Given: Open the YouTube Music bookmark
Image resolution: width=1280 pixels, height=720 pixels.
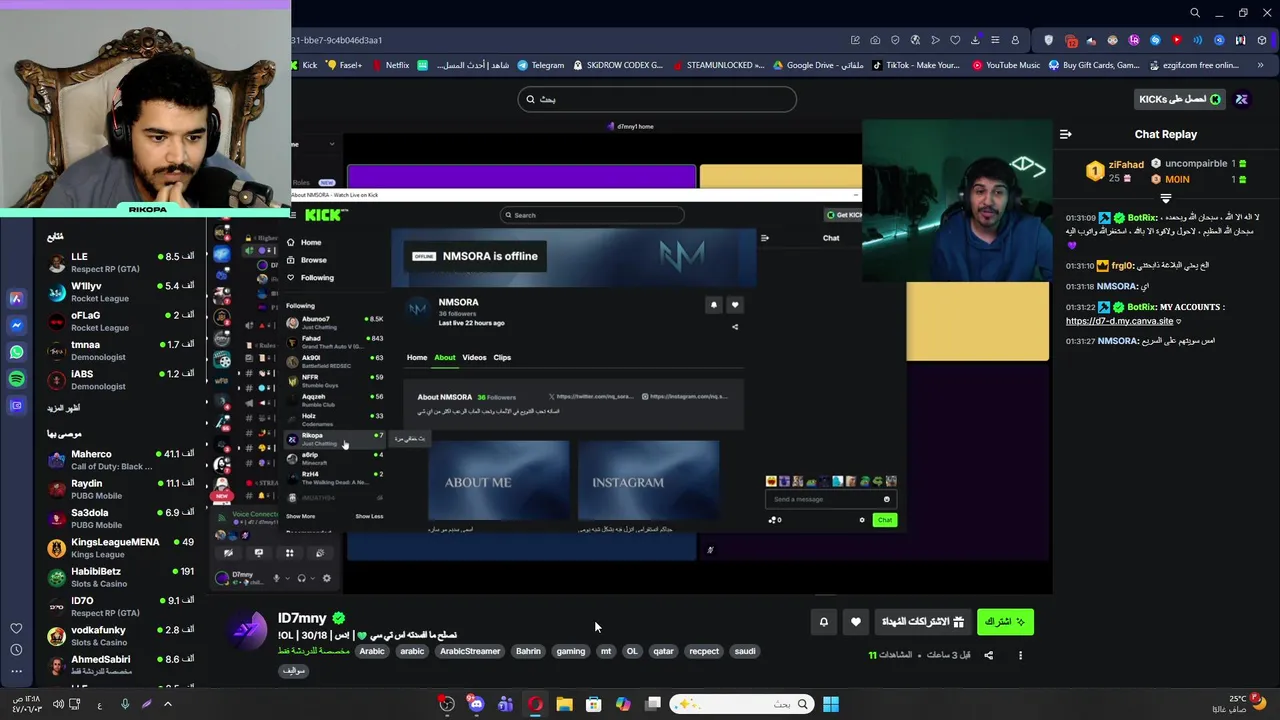Looking at the screenshot, I should click(1005, 65).
